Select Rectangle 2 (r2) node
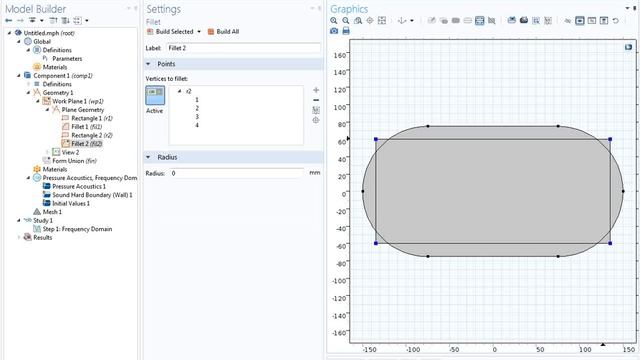640x360 pixels. point(92,136)
